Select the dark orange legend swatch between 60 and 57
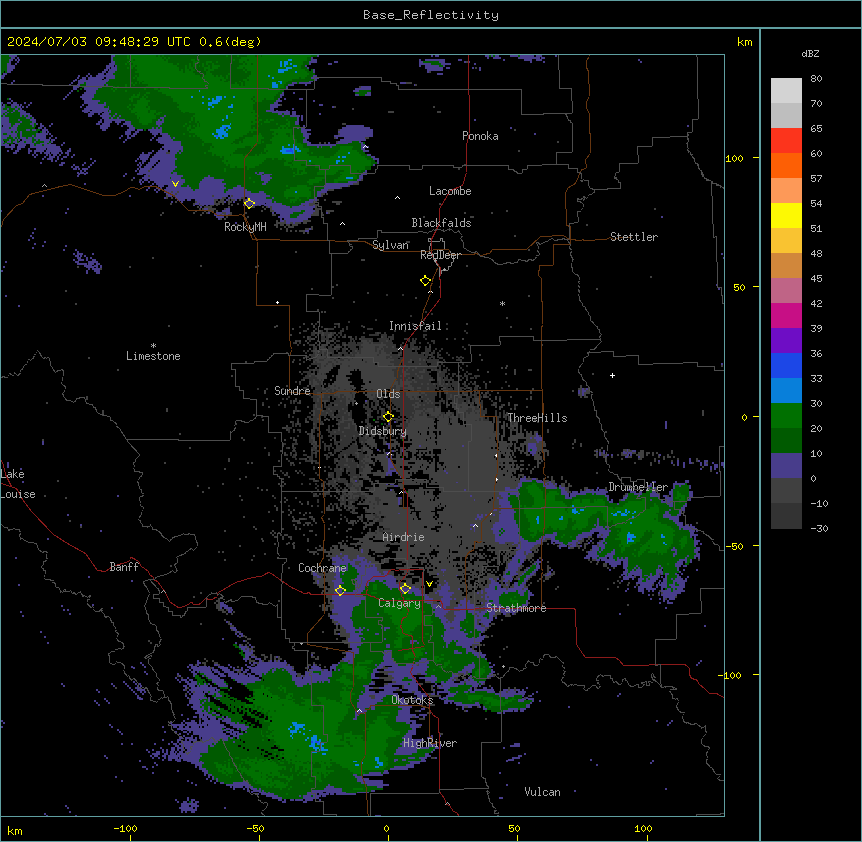 click(786, 165)
